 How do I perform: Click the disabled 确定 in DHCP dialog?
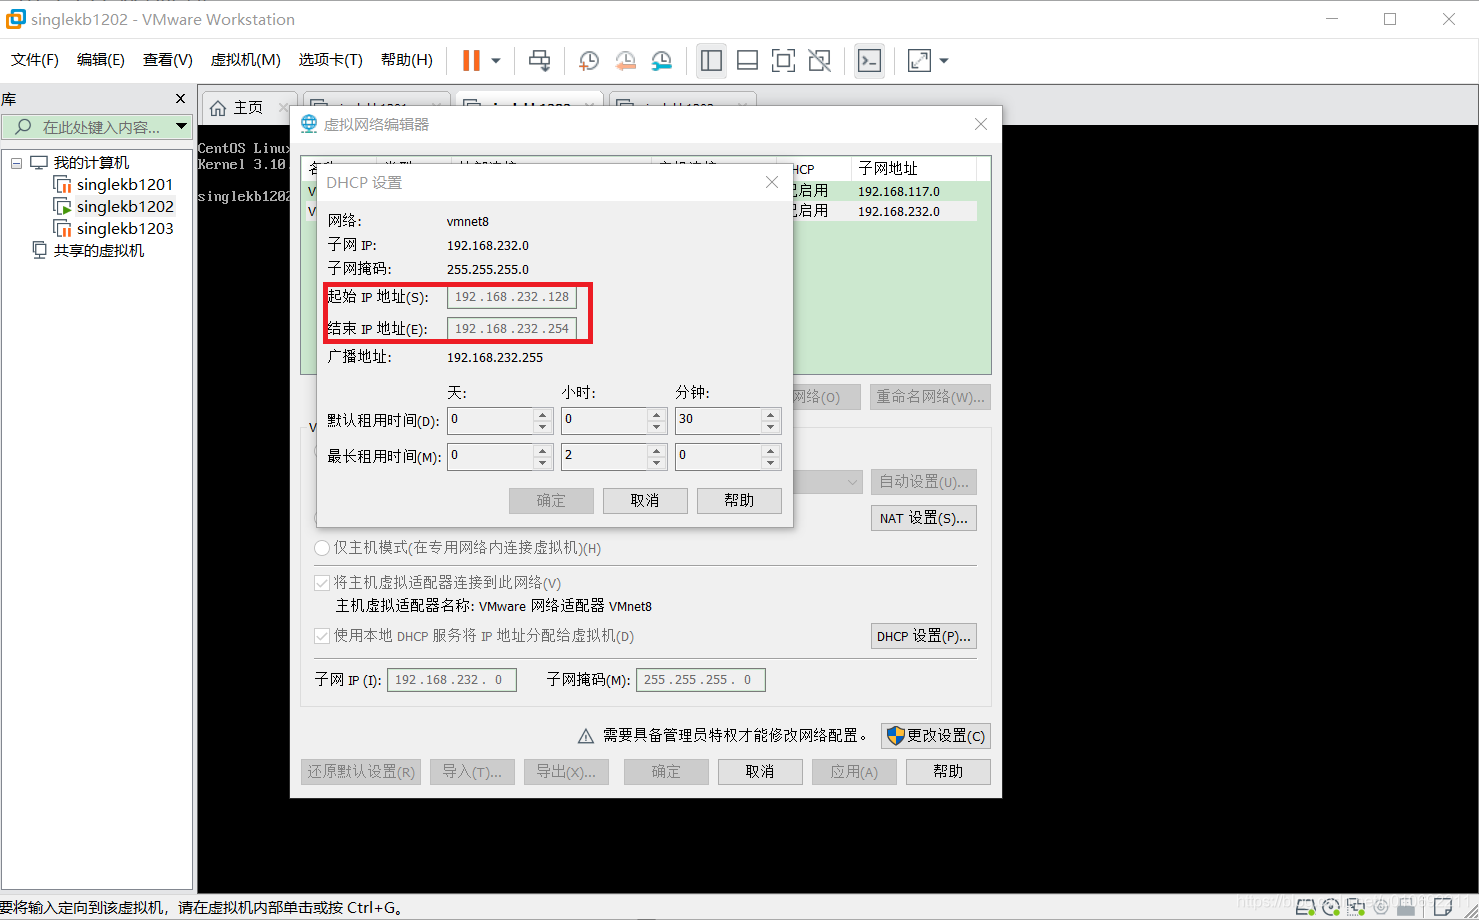click(551, 501)
